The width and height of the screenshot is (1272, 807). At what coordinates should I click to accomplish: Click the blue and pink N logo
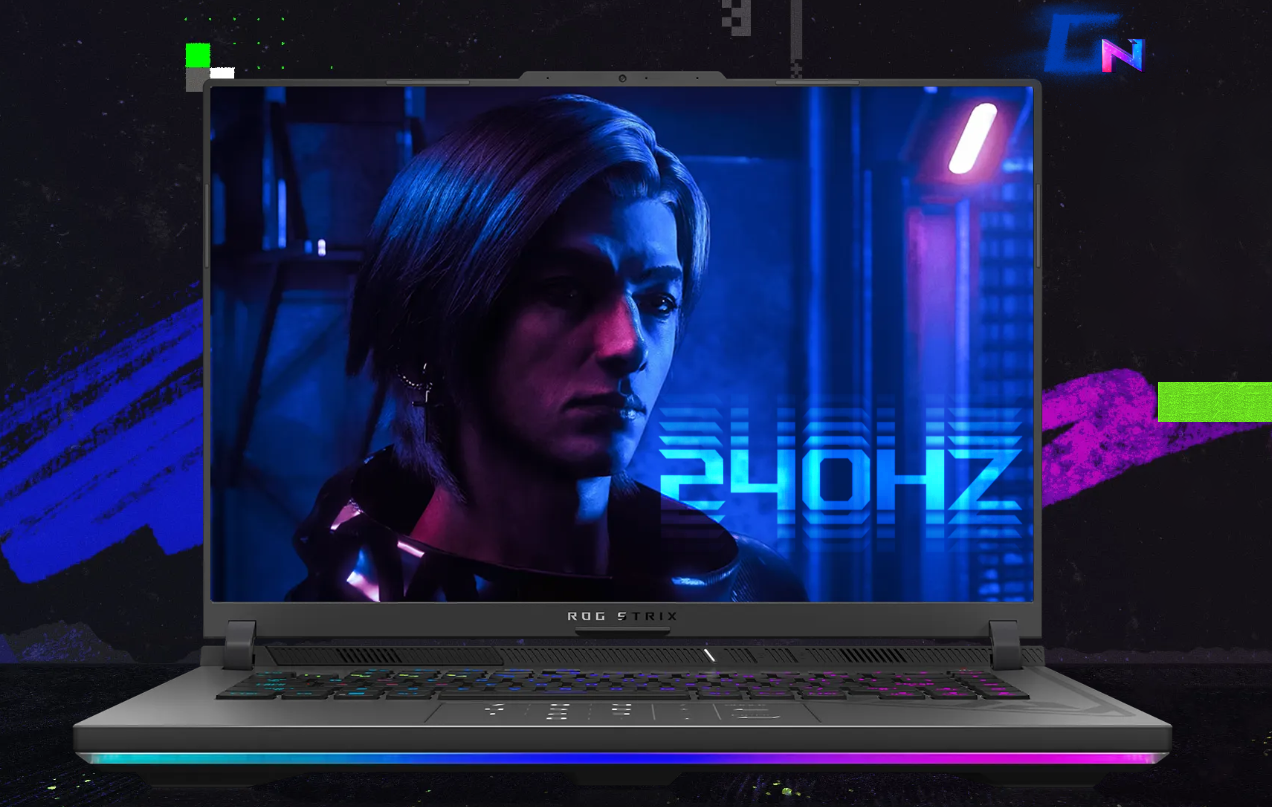(x=1120, y=56)
